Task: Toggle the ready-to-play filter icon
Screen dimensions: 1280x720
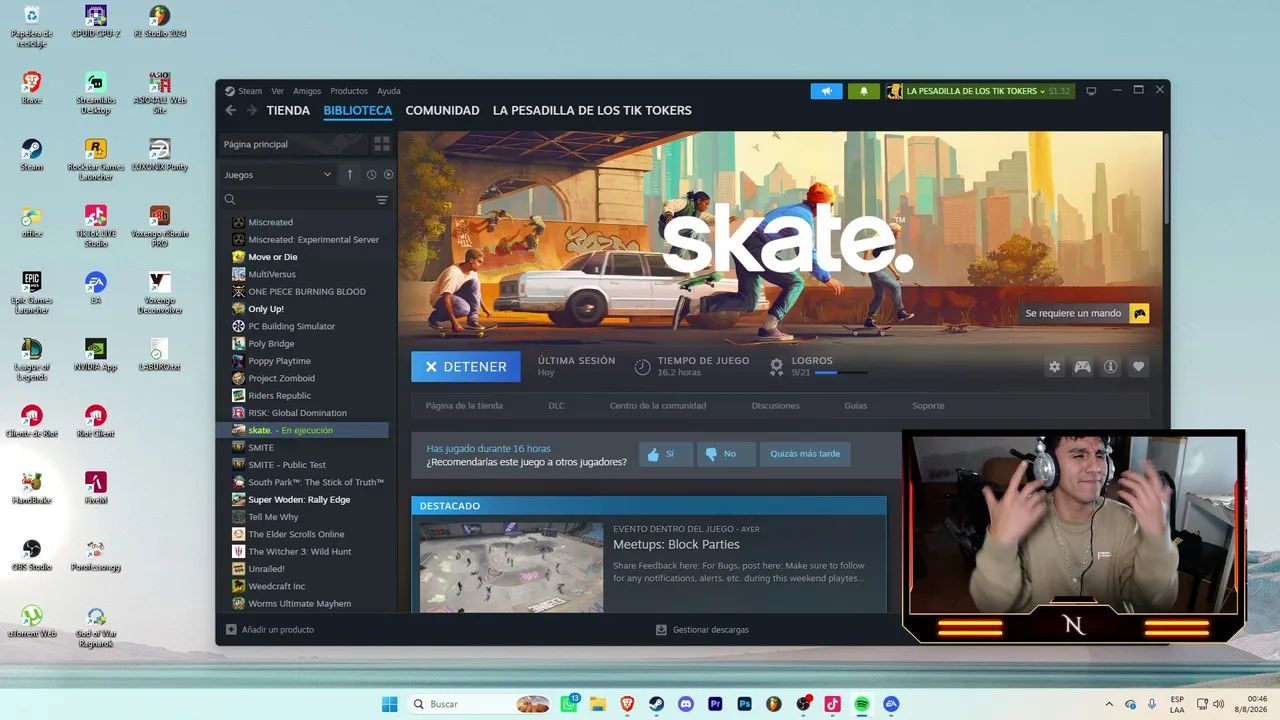Action: point(388,175)
